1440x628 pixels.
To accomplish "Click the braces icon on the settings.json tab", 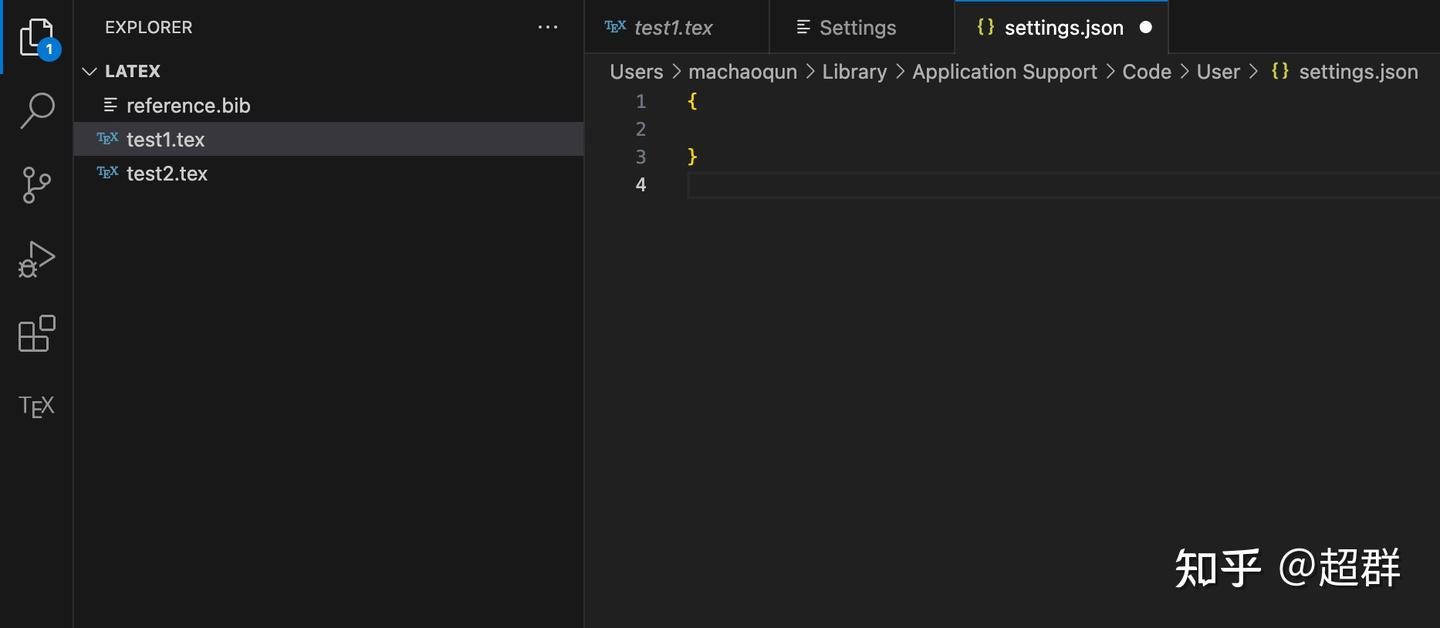I will (x=985, y=27).
